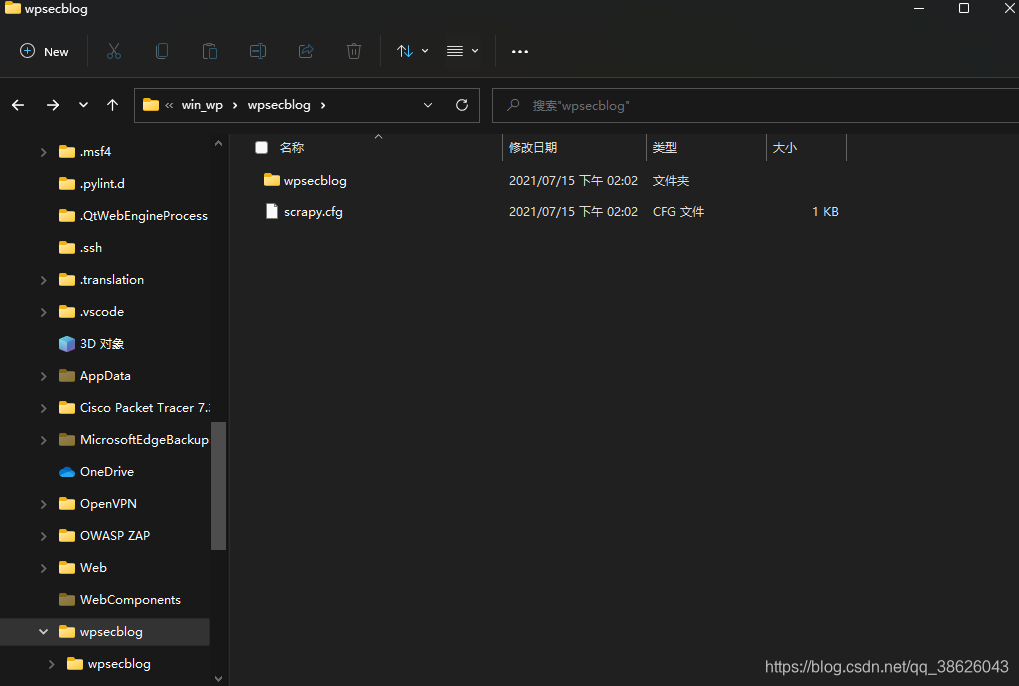Go back with the left arrow

(x=18, y=105)
